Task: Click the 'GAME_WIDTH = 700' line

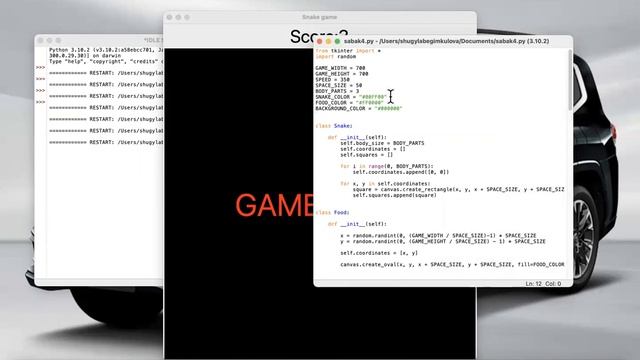Action: [x=340, y=68]
